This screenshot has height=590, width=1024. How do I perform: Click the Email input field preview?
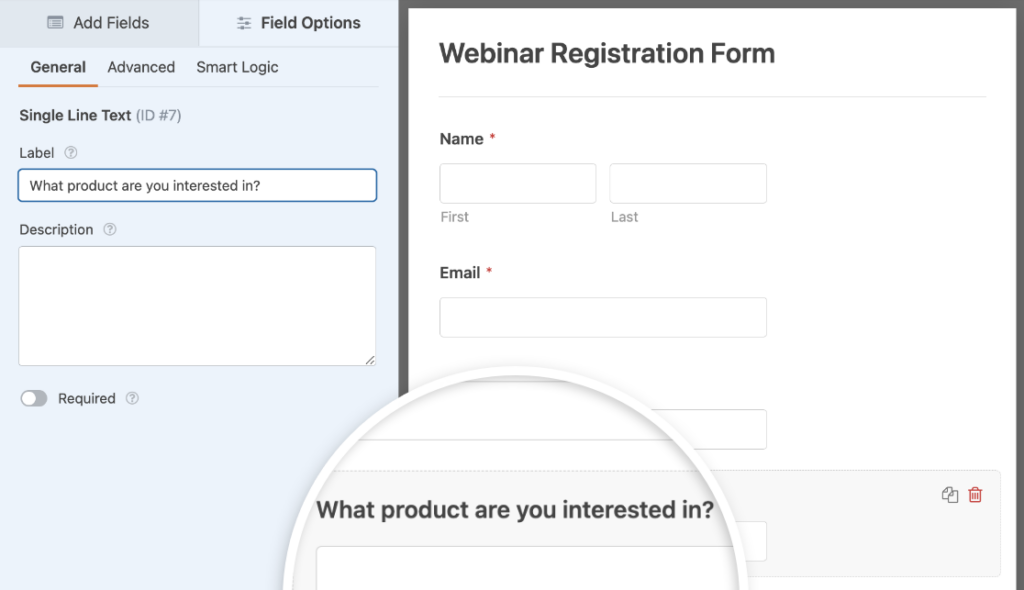(603, 317)
